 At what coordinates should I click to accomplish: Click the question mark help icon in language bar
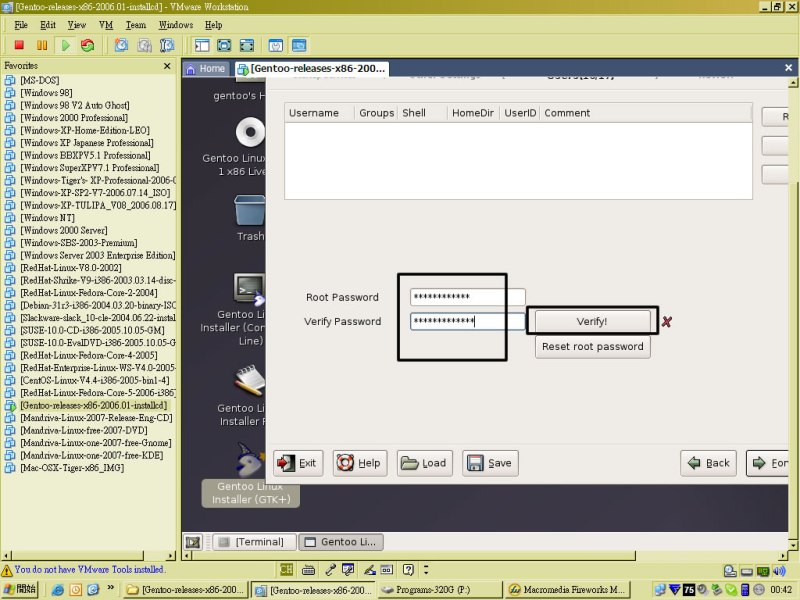(408, 570)
